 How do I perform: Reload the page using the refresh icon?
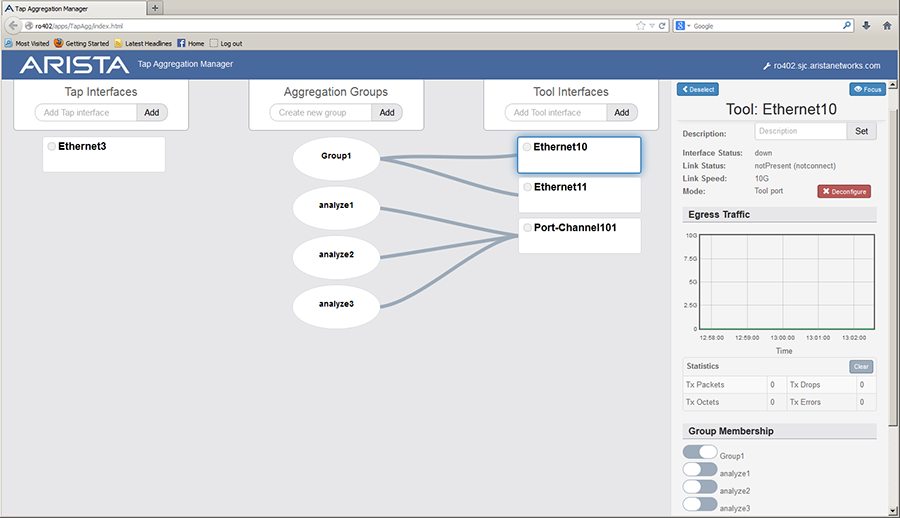pos(662,26)
